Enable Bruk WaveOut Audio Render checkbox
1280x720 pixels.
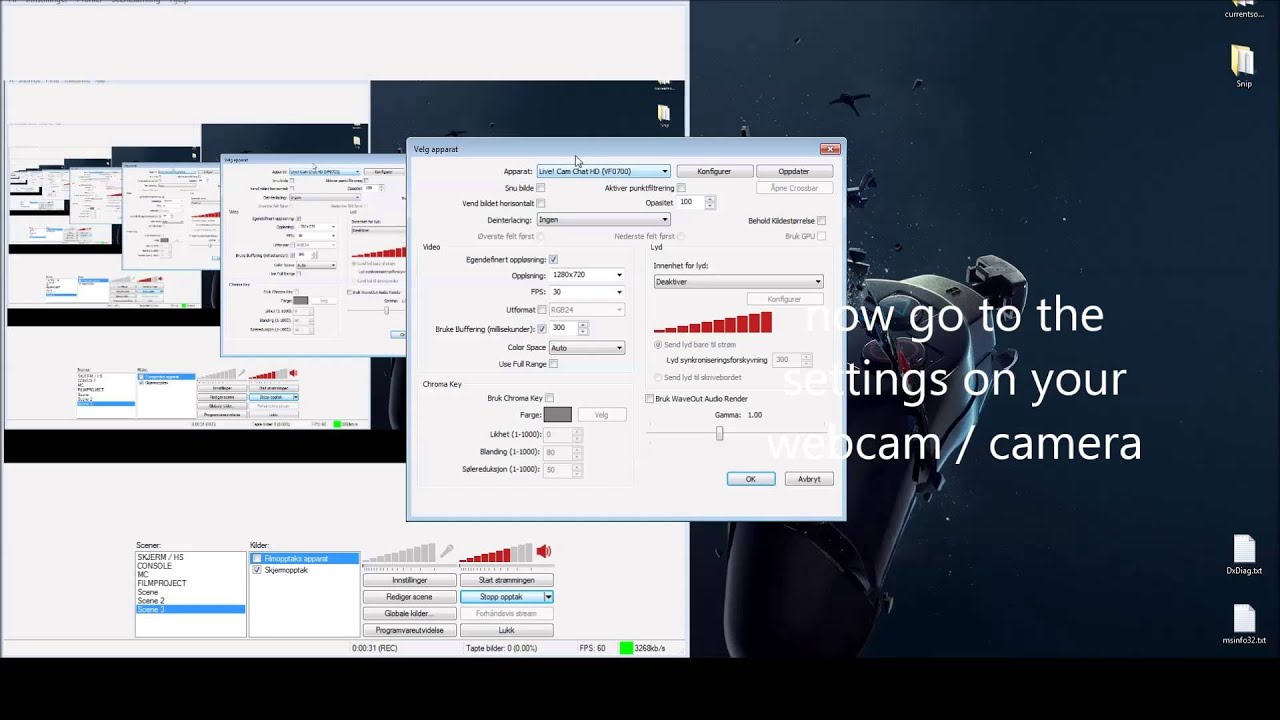click(x=649, y=399)
